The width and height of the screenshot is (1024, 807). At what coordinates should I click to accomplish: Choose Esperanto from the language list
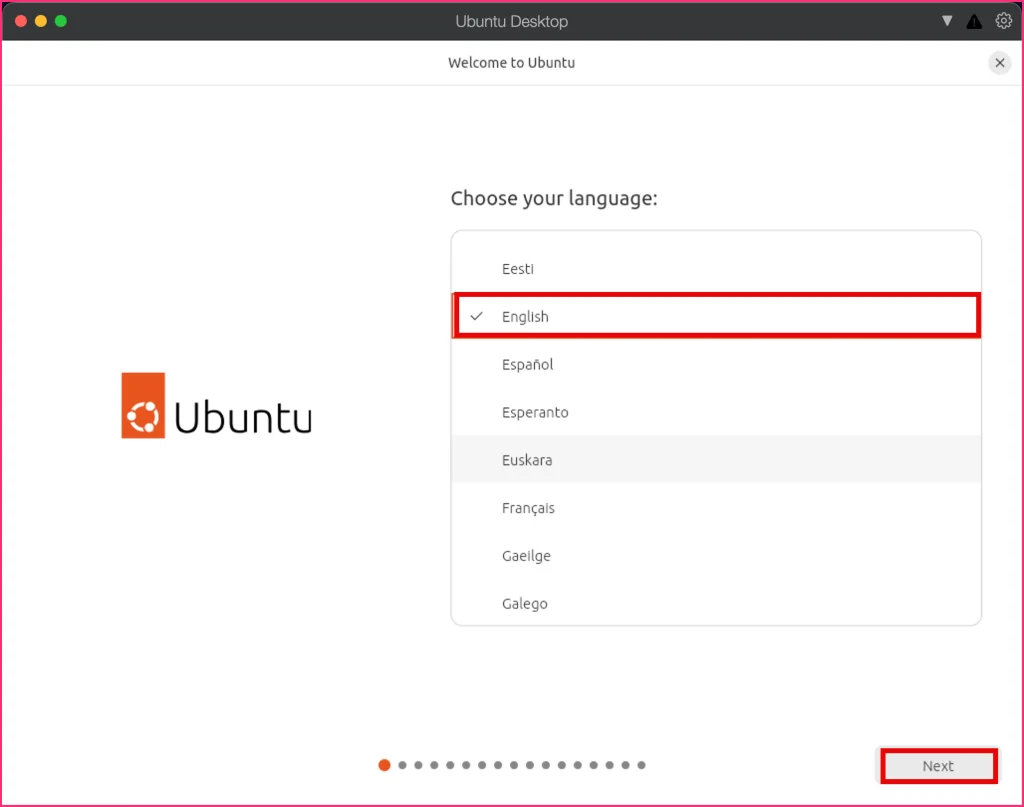[716, 412]
